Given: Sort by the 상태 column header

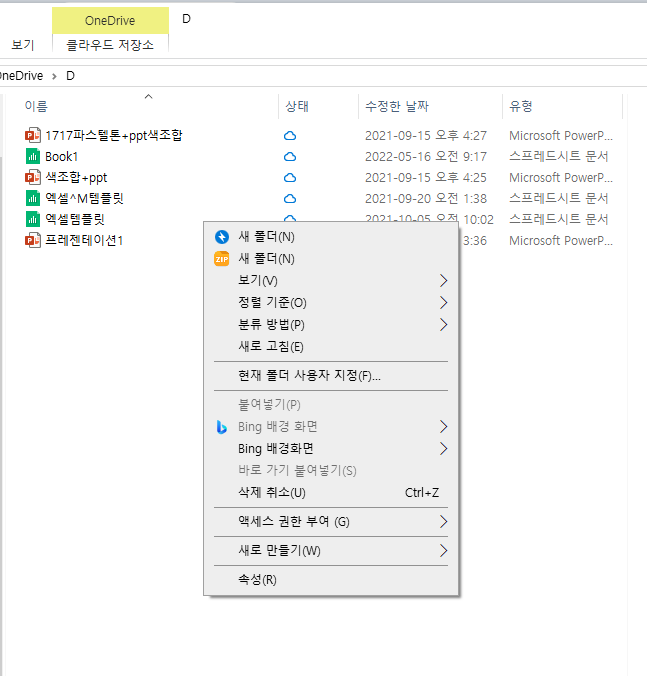Looking at the screenshot, I should tap(297, 106).
